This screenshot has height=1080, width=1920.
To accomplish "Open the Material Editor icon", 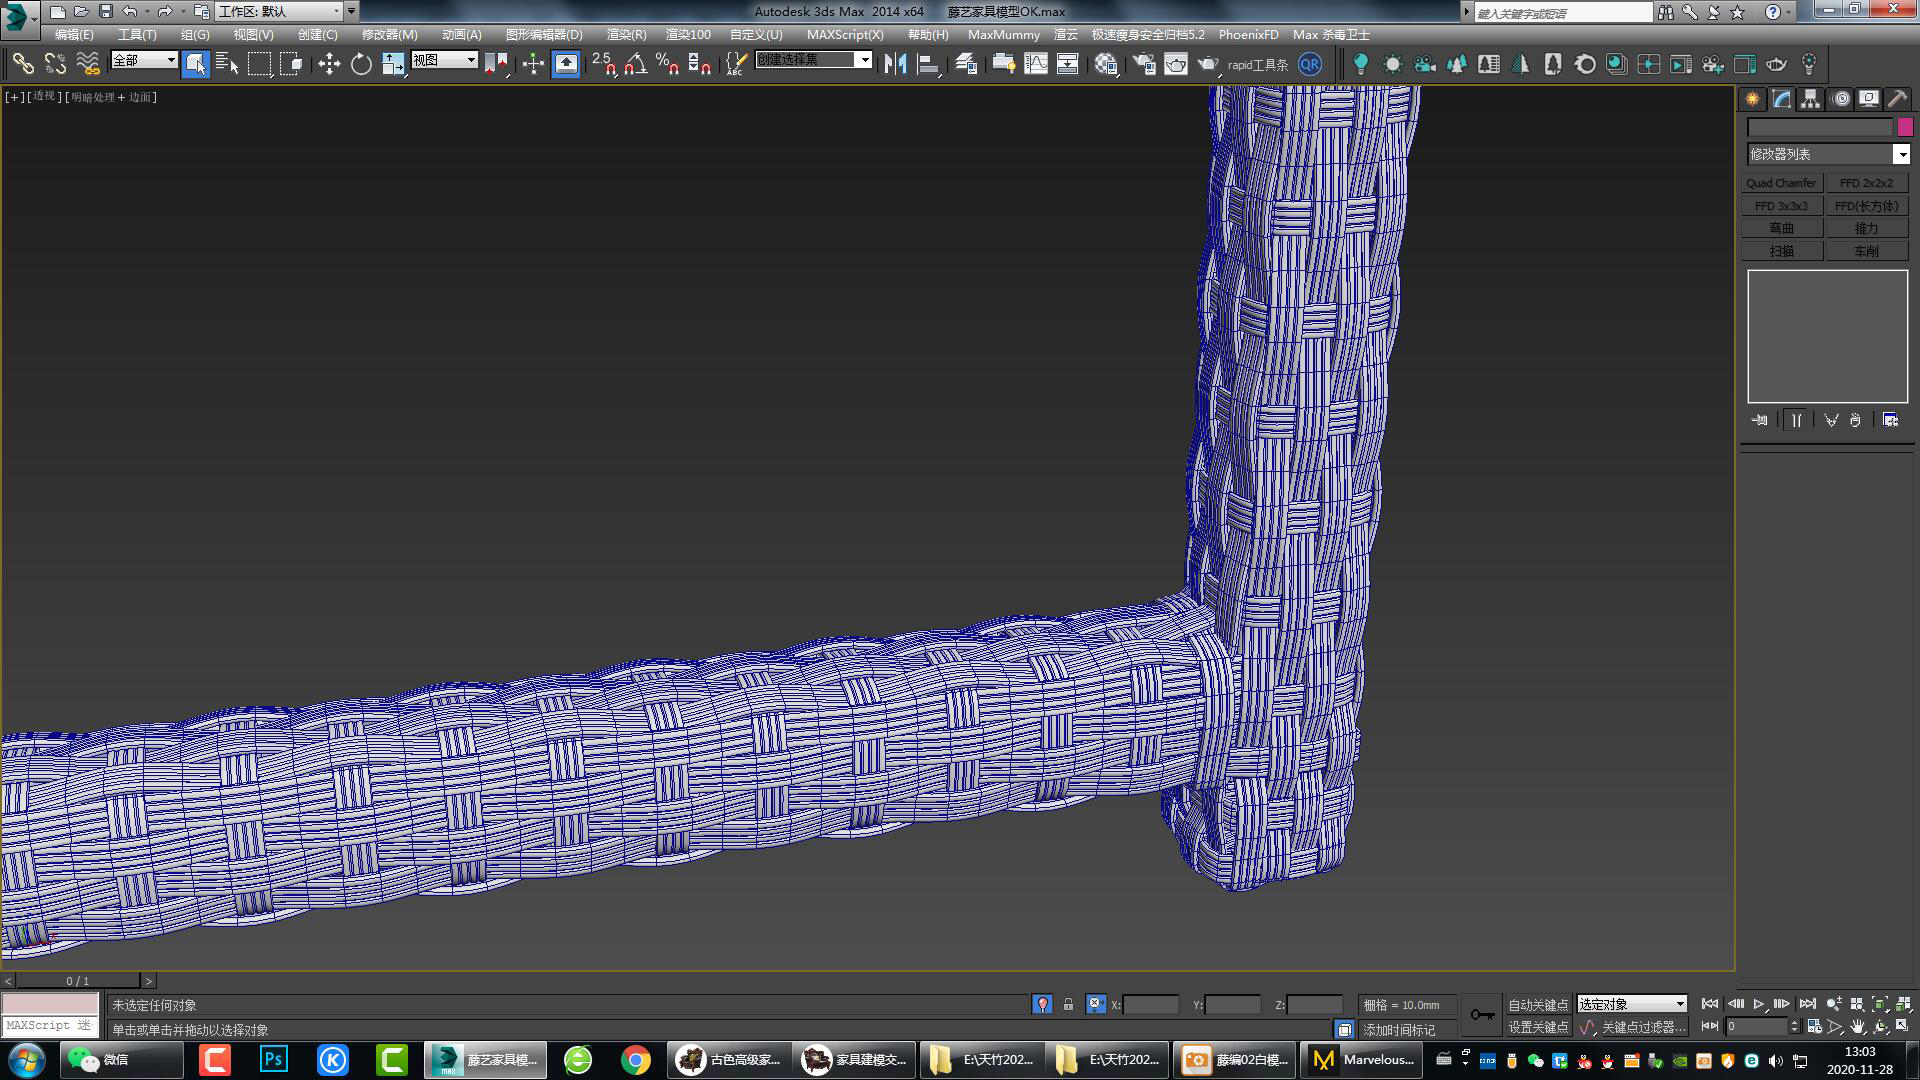I will pos(1106,64).
